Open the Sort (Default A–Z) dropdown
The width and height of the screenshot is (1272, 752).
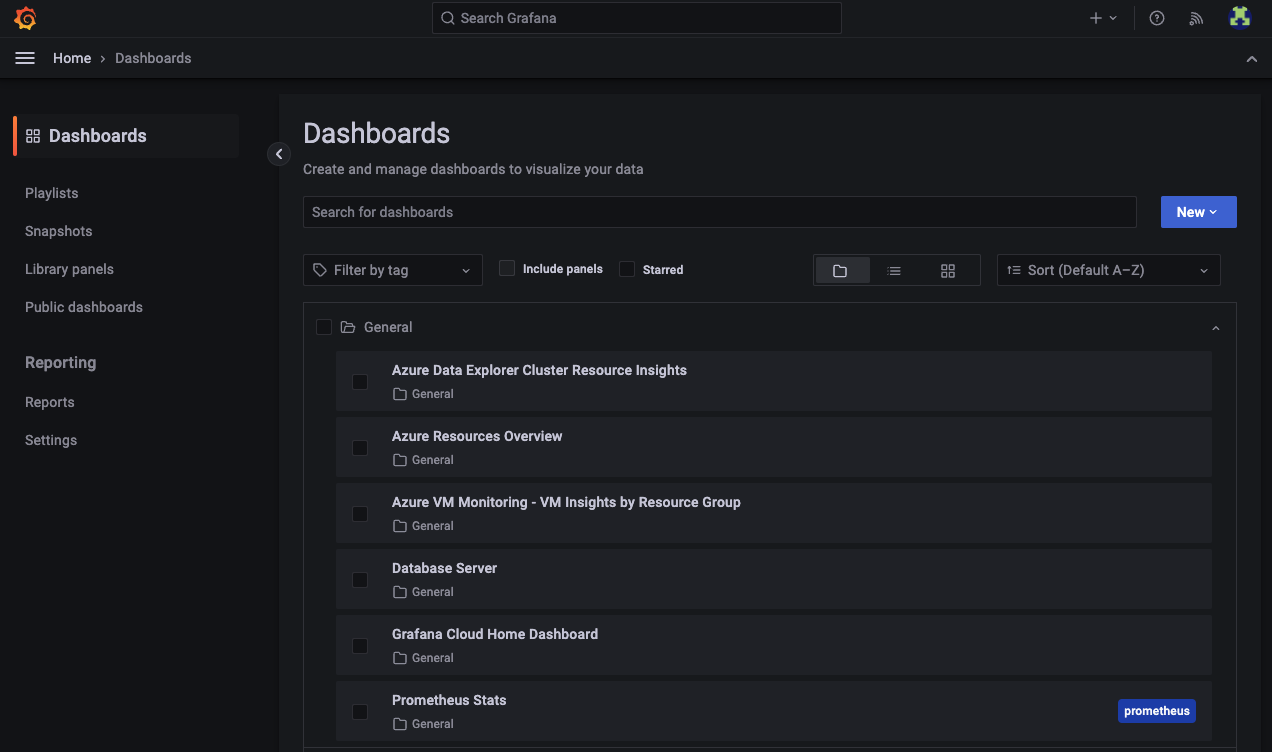[x=1108, y=270]
